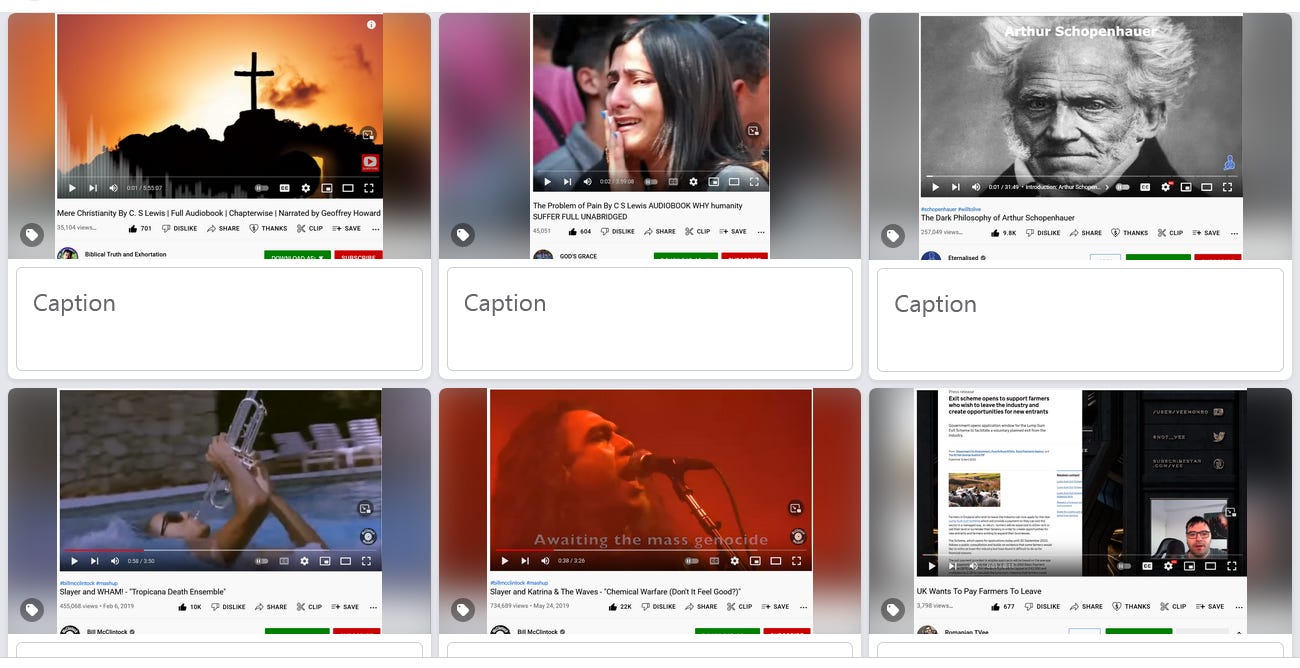Image resolution: width=1300 pixels, height=668 pixels.
Task: Open more options under Tropicana Death Ensemble video
Action: pos(373,607)
